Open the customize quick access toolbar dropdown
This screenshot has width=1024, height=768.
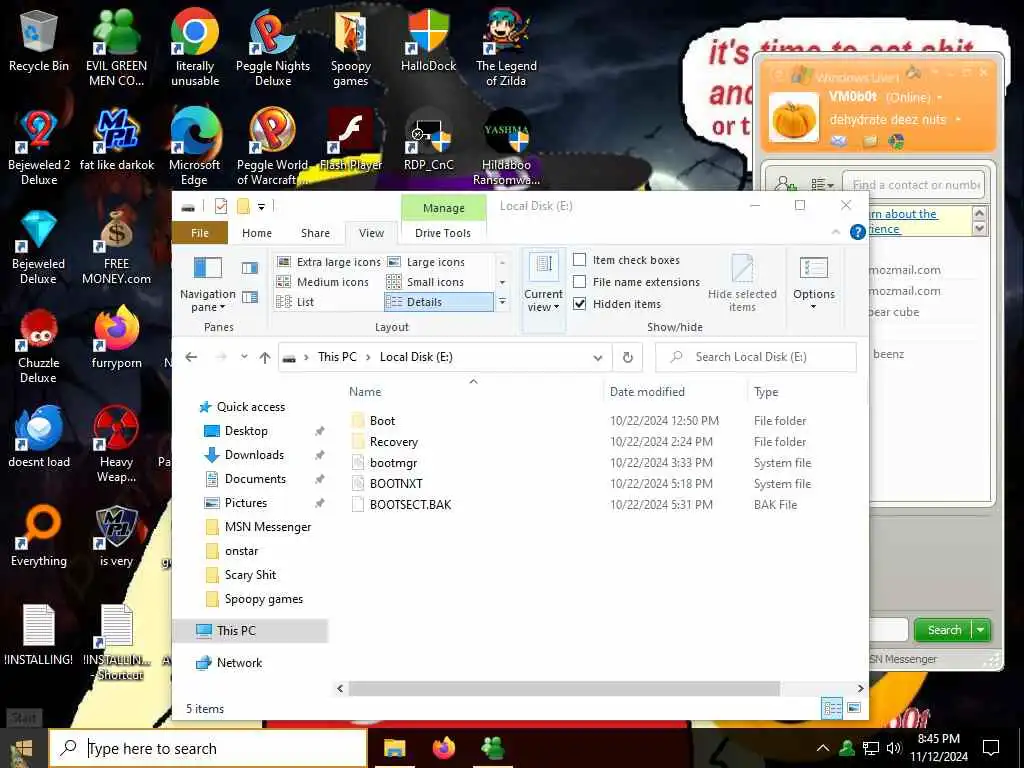[261, 206]
